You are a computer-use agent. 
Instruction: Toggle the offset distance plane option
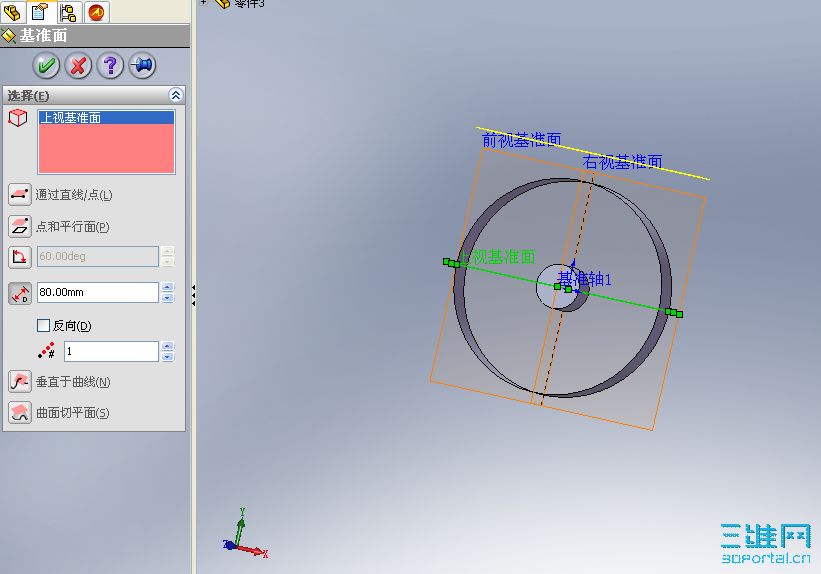point(20,293)
